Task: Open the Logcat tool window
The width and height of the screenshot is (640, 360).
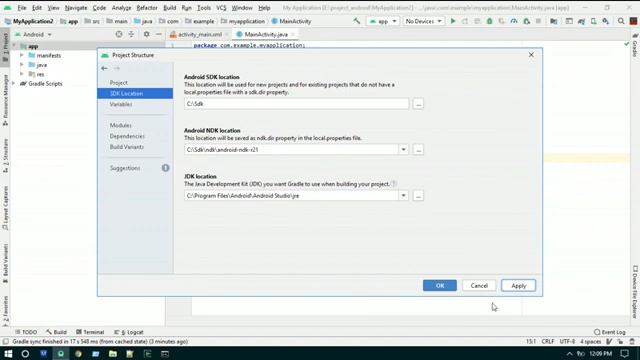Action: coord(129,332)
